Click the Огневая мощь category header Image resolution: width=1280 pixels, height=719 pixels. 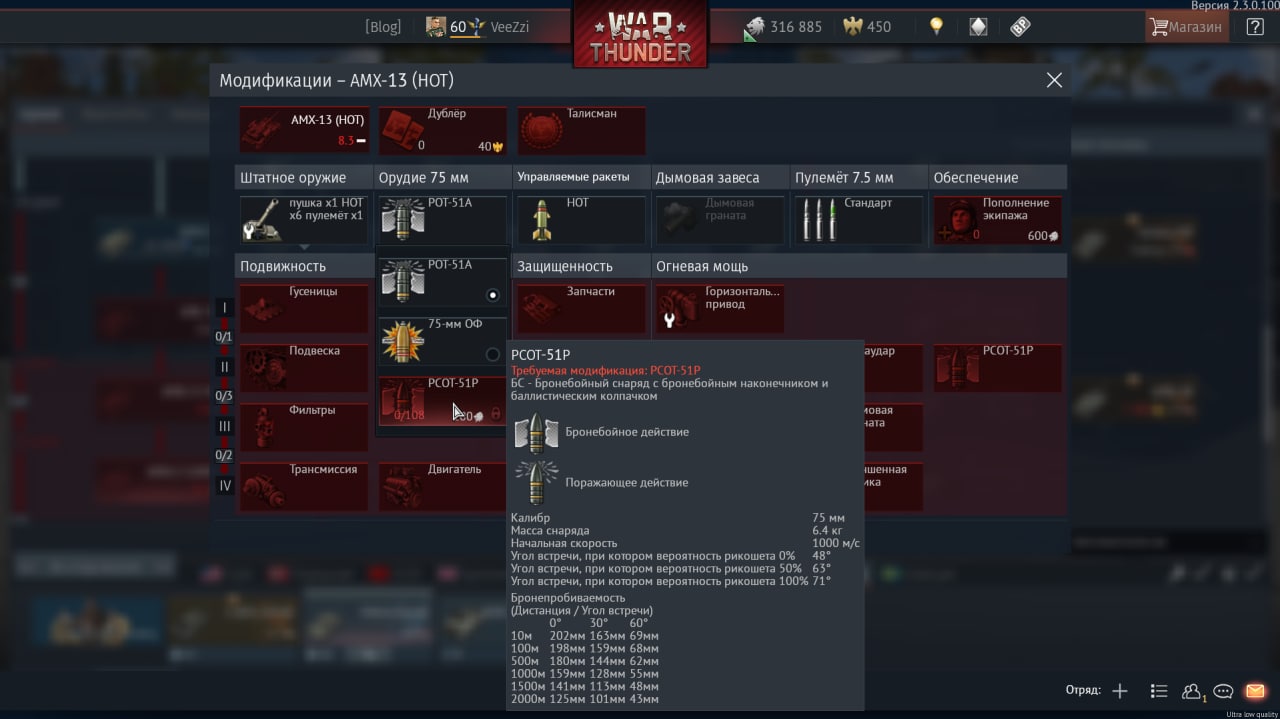point(859,266)
